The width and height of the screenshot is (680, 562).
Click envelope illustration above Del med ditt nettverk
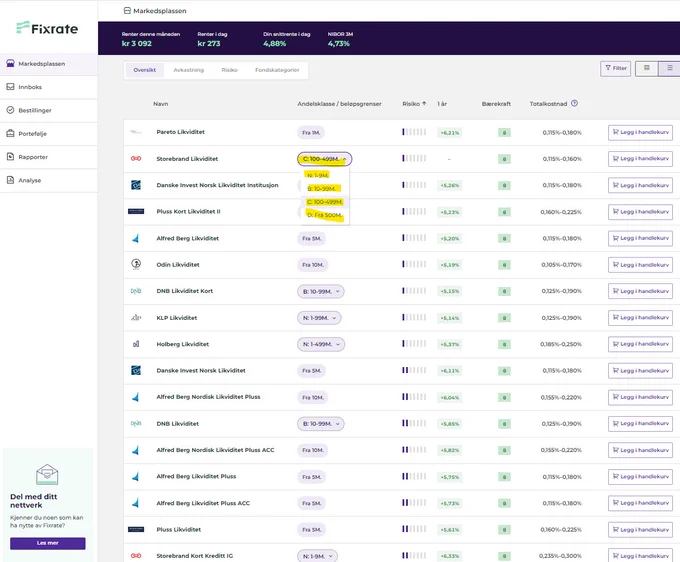[47, 474]
